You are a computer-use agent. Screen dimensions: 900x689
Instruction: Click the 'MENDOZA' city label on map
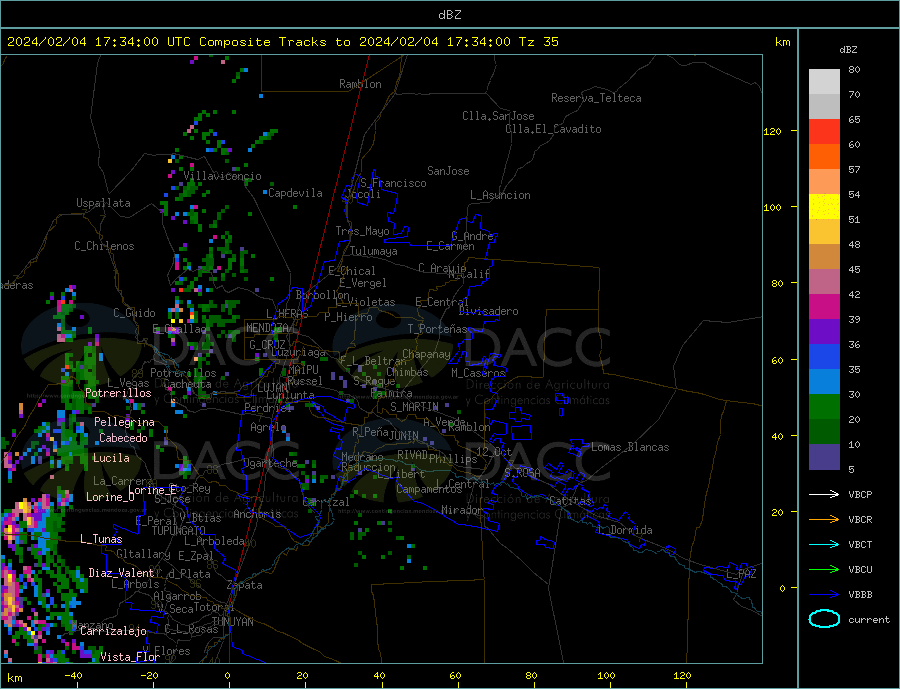click(x=267, y=328)
